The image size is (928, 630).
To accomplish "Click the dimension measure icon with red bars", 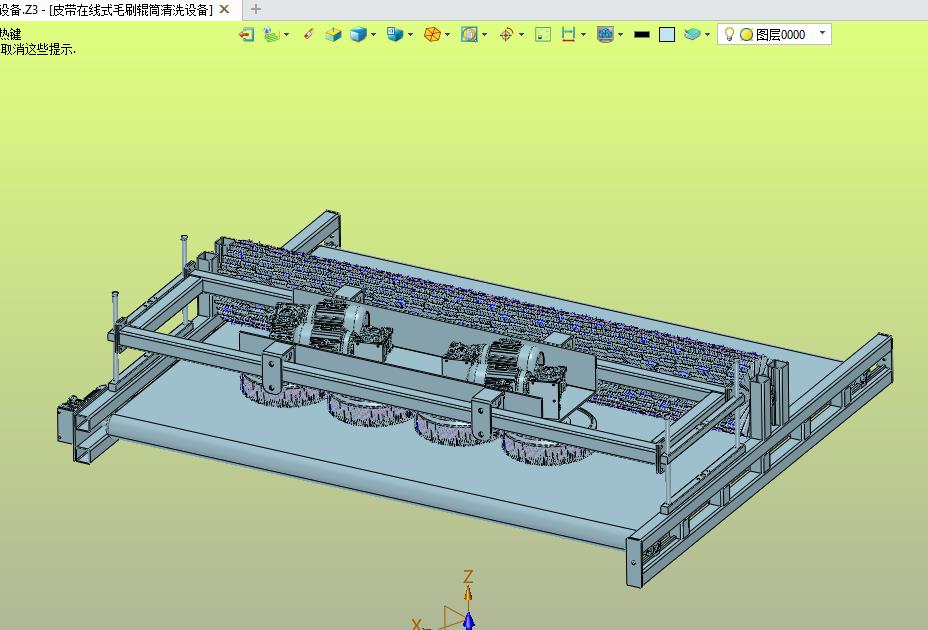I will [568, 35].
